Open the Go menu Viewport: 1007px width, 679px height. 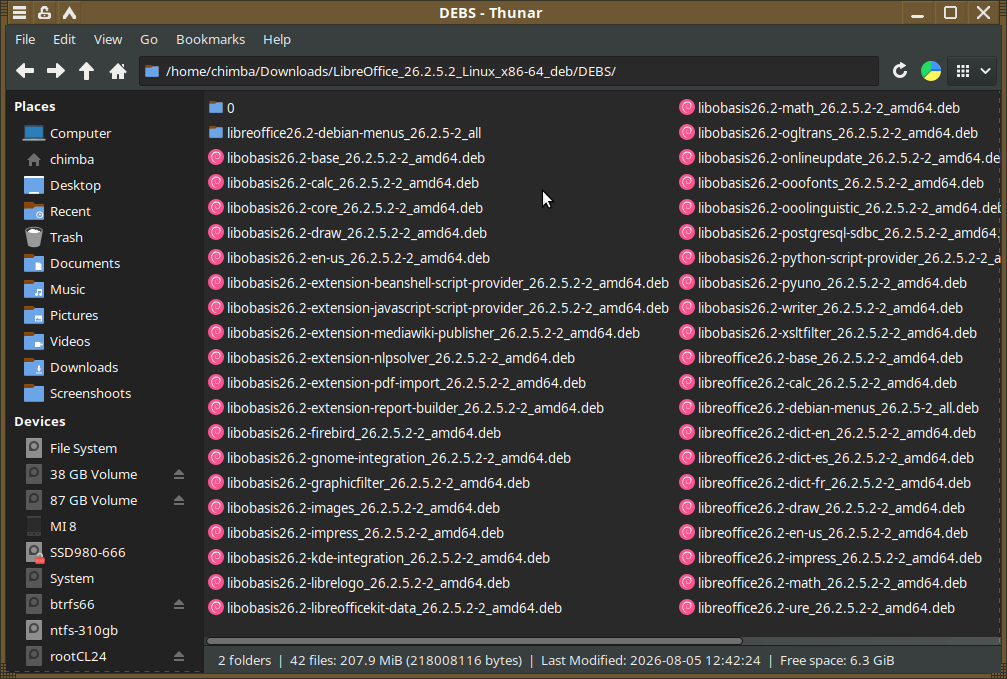(x=149, y=39)
